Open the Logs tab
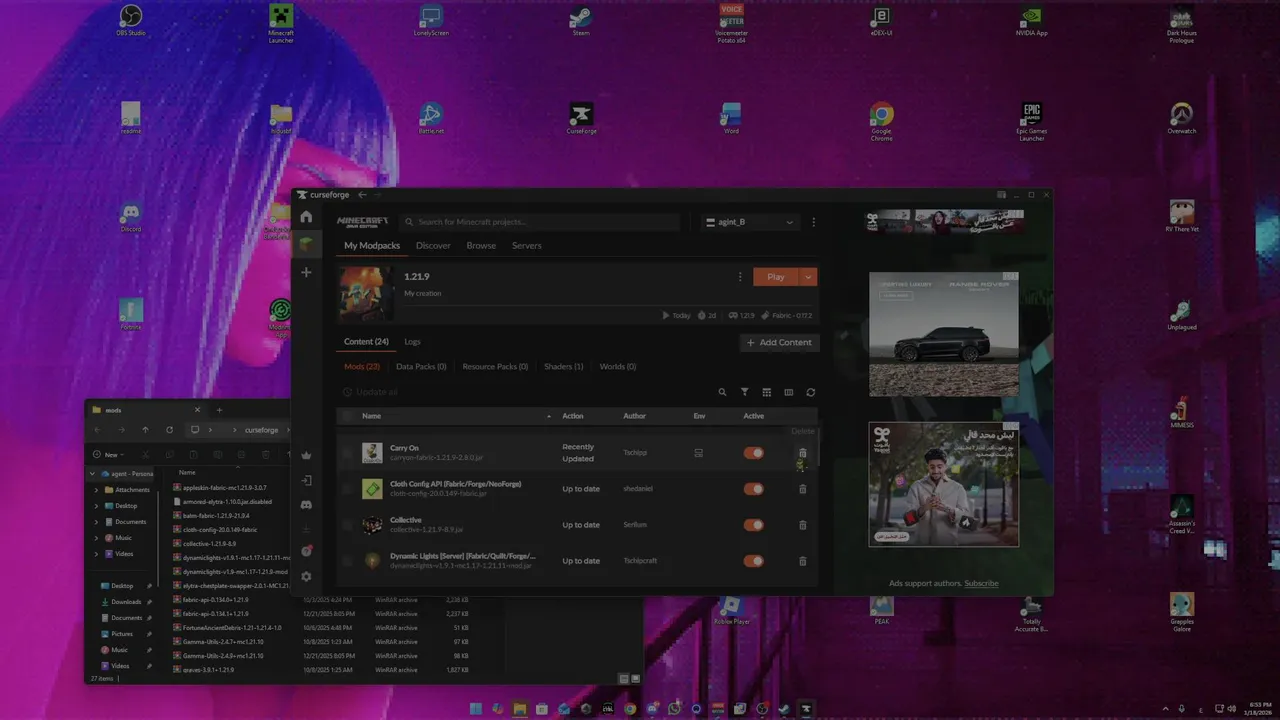Screen dimensions: 1280x720 pos(412,342)
